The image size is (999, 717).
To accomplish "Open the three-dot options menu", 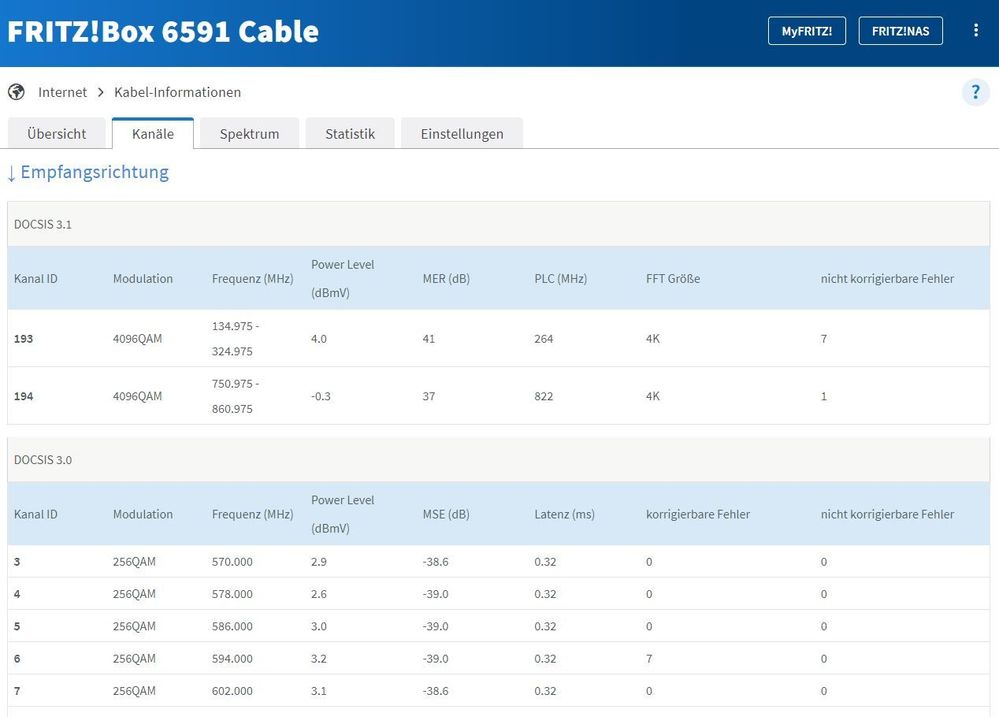I will [975, 31].
